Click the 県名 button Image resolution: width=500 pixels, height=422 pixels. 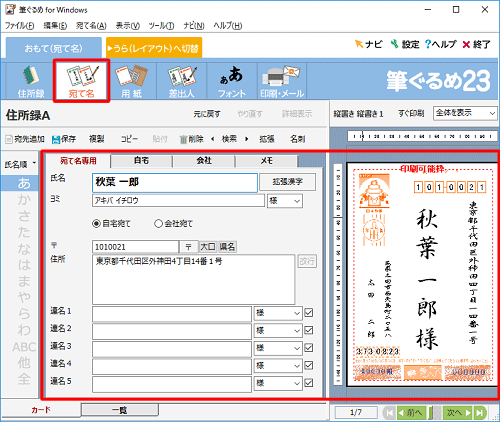(227, 247)
